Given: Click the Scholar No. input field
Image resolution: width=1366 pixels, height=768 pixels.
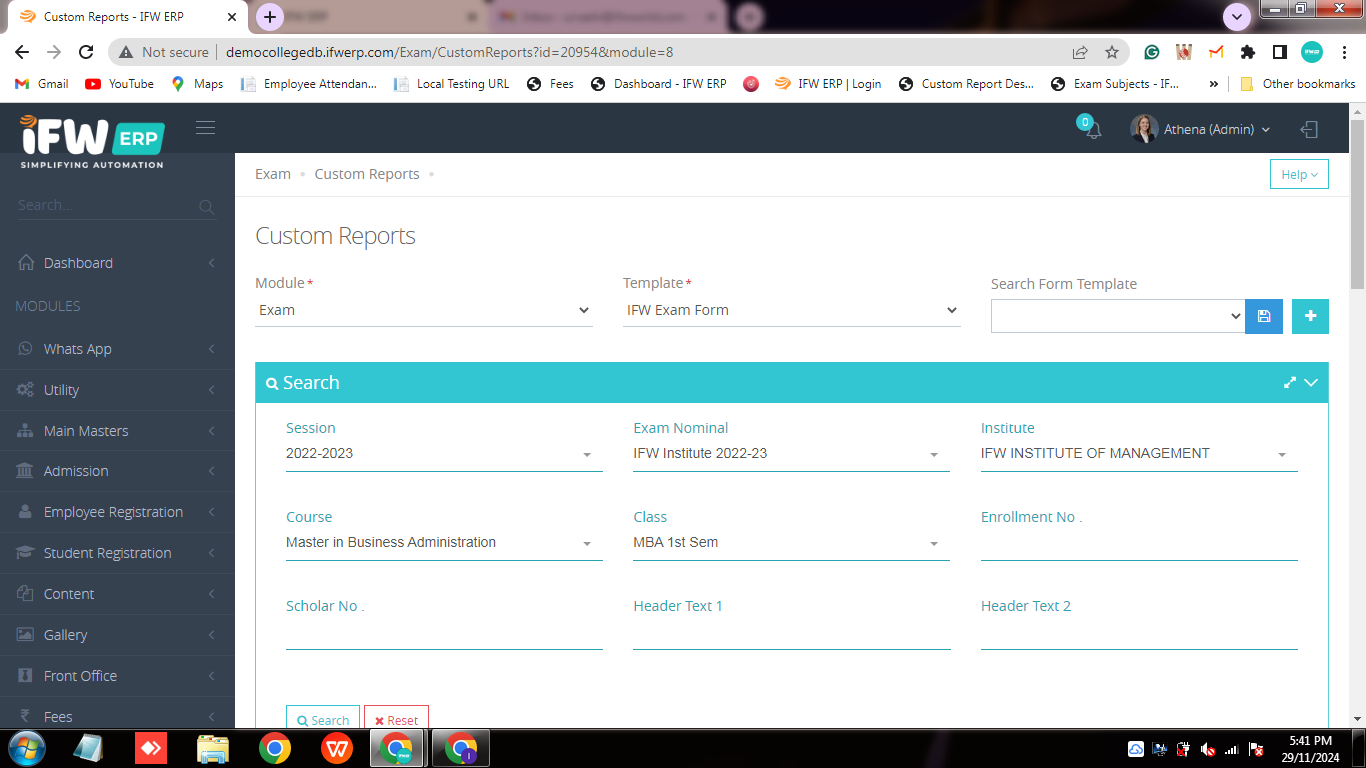Looking at the screenshot, I should pos(444,632).
